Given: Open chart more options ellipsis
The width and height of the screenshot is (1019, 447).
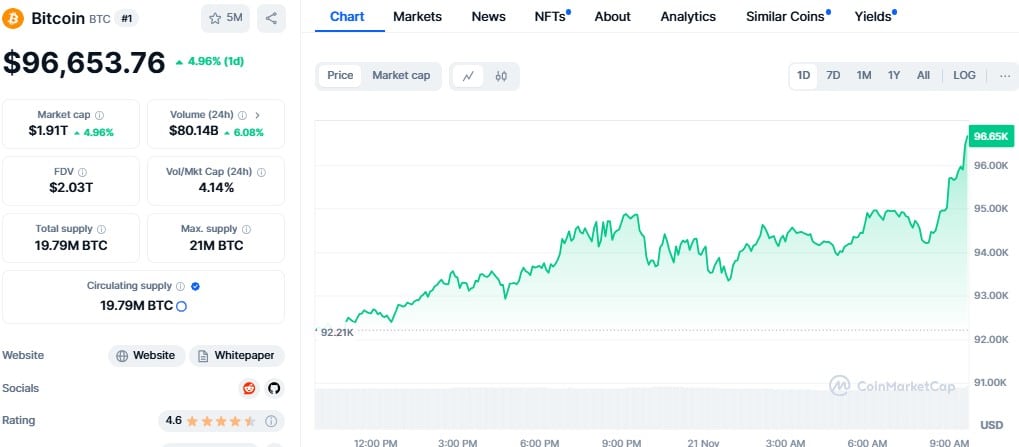Looking at the screenshot, I should tap(1005, 75).
